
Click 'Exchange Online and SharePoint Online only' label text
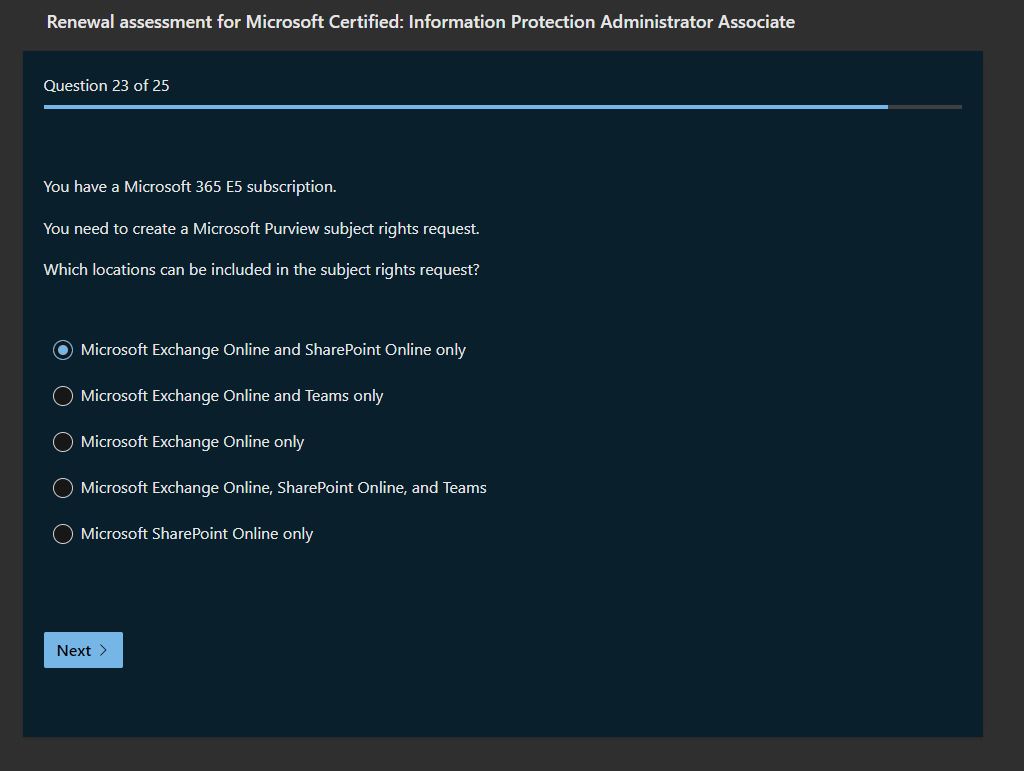click(273, 350)
